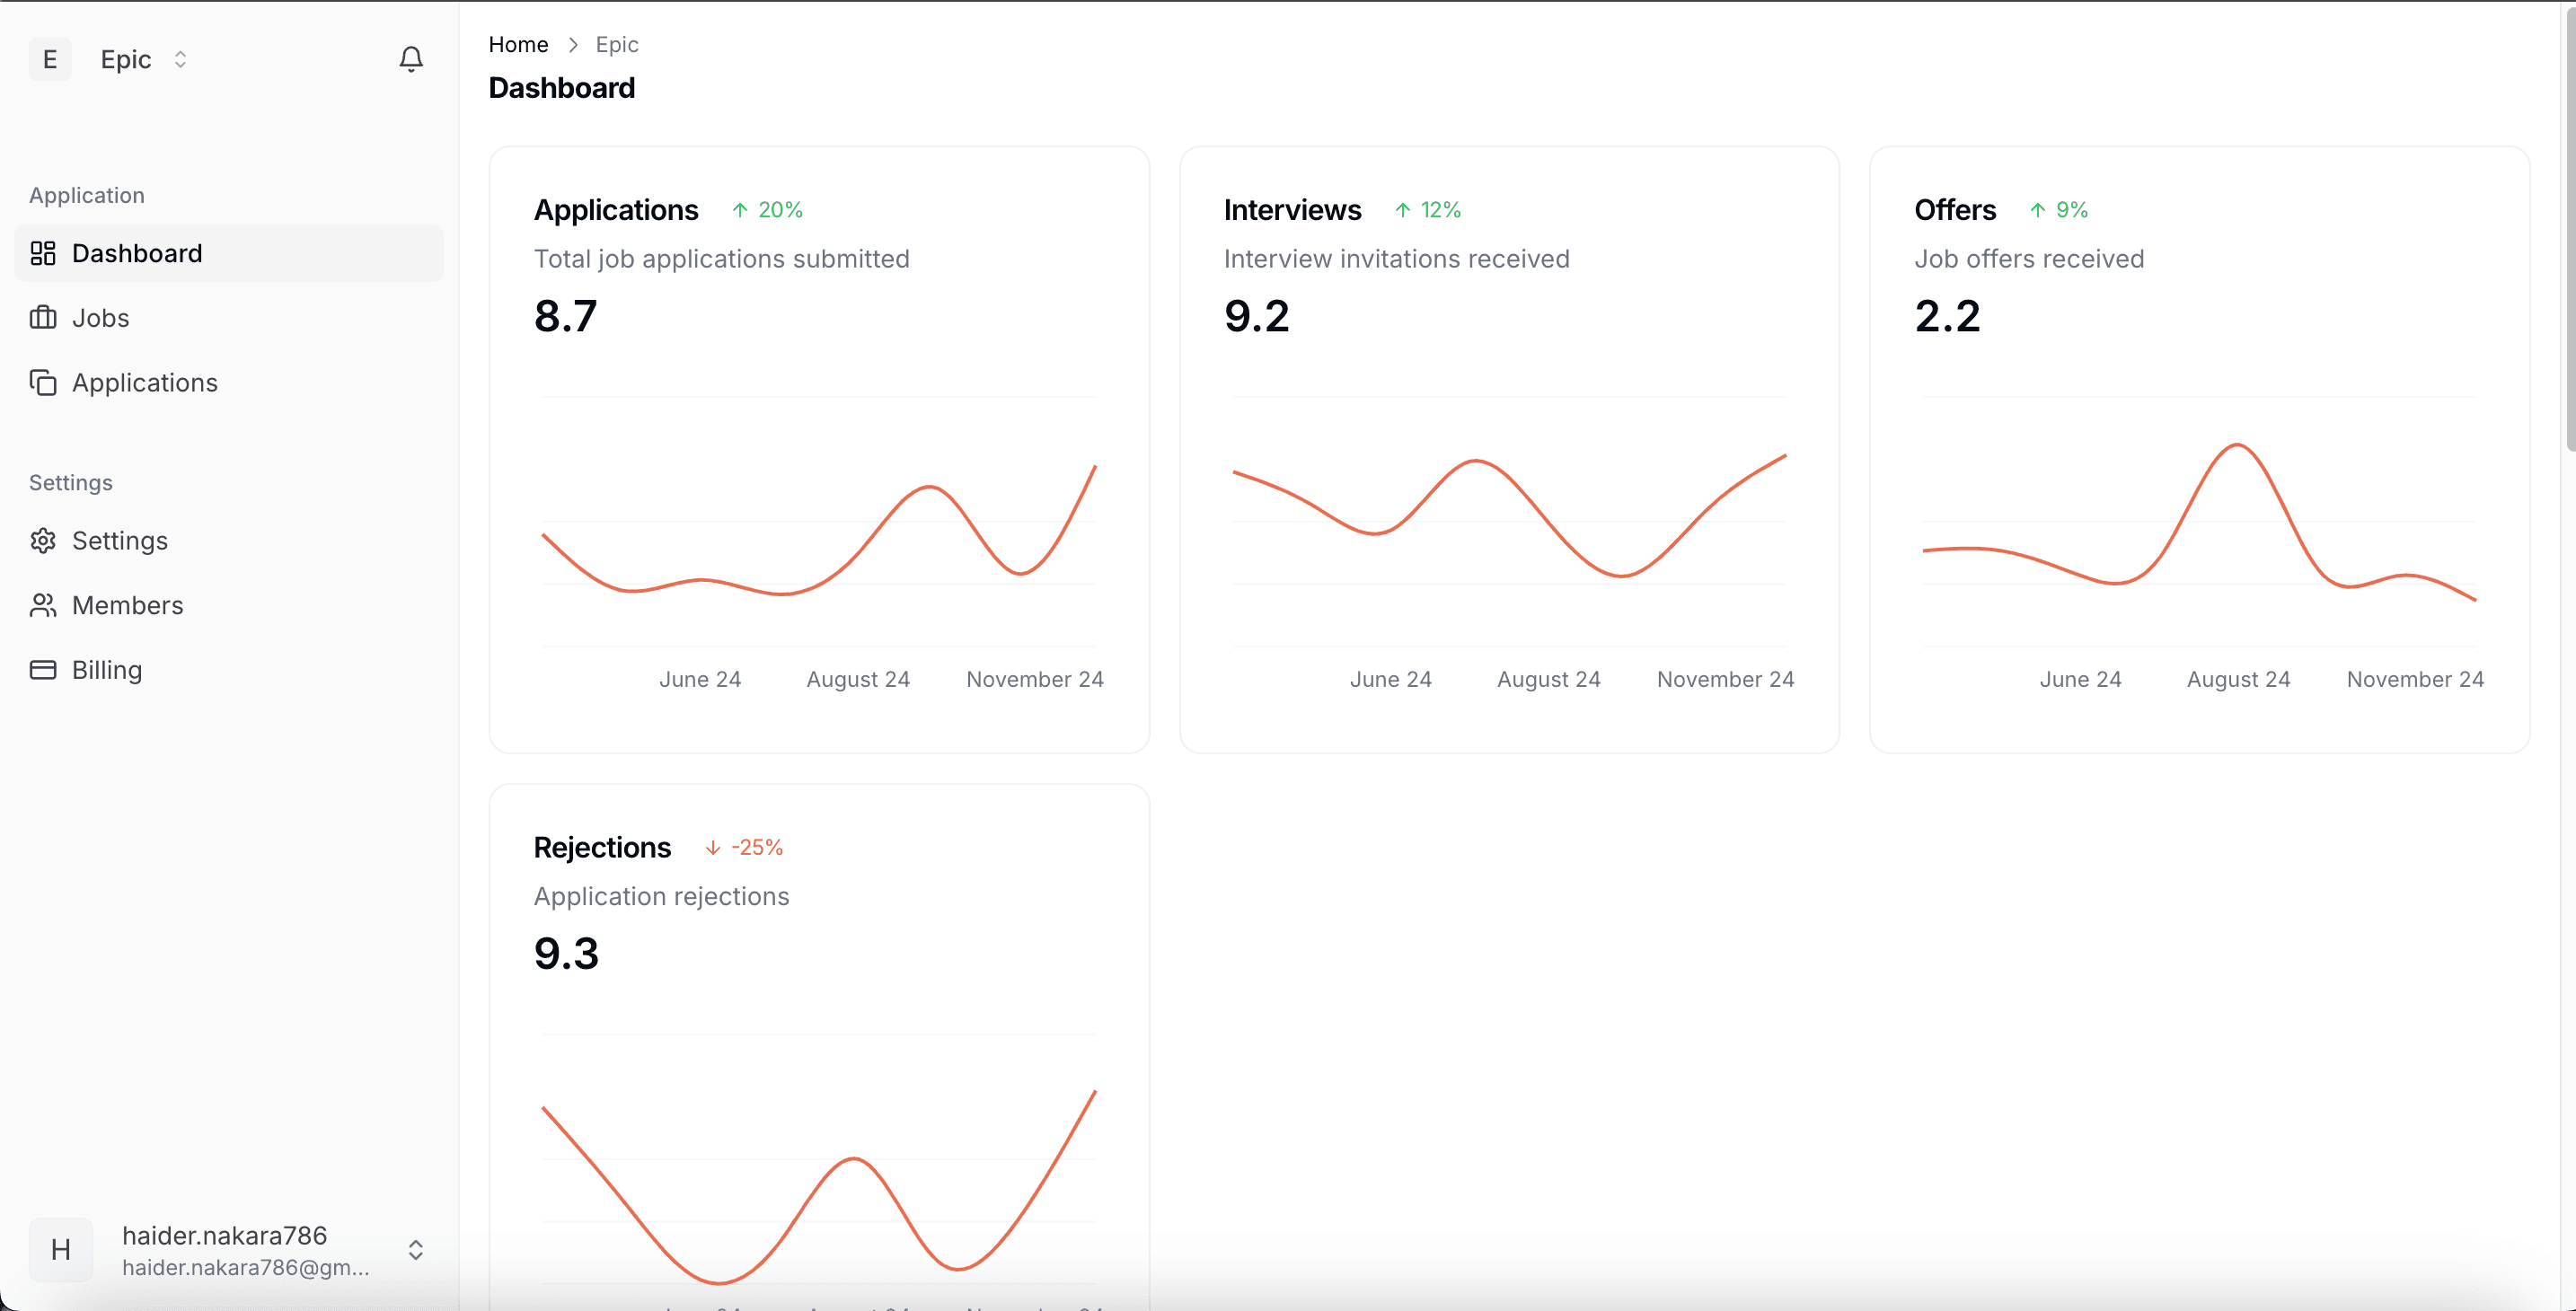This screenshot has width=2576, height=1311.
Task: Open the Settings sidebar item
Action: click(229, 540)
